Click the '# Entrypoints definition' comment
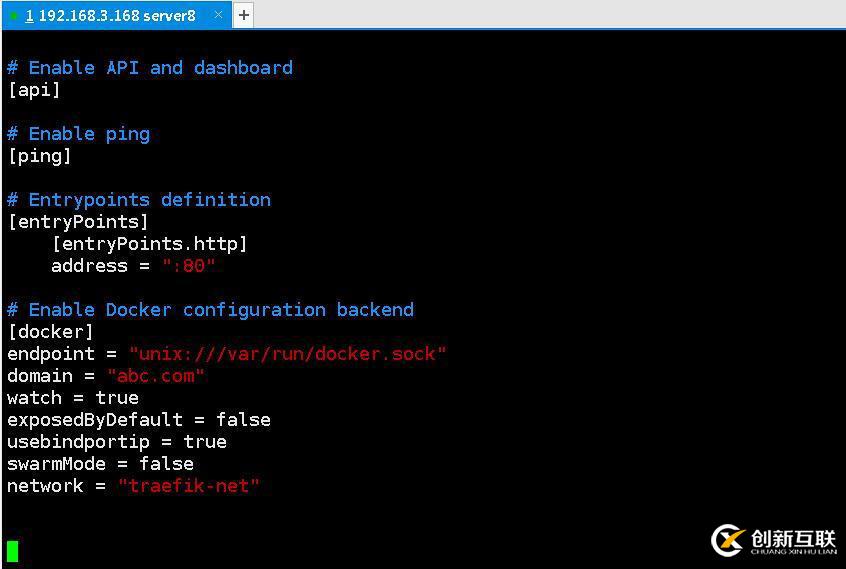The image size is (846, 569). [x=139, y=200]
